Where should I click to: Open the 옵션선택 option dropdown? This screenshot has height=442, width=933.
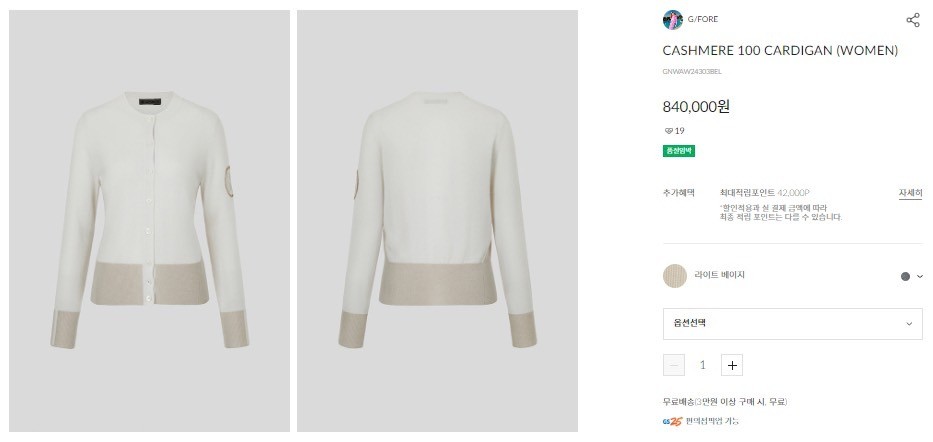point(792,323)
